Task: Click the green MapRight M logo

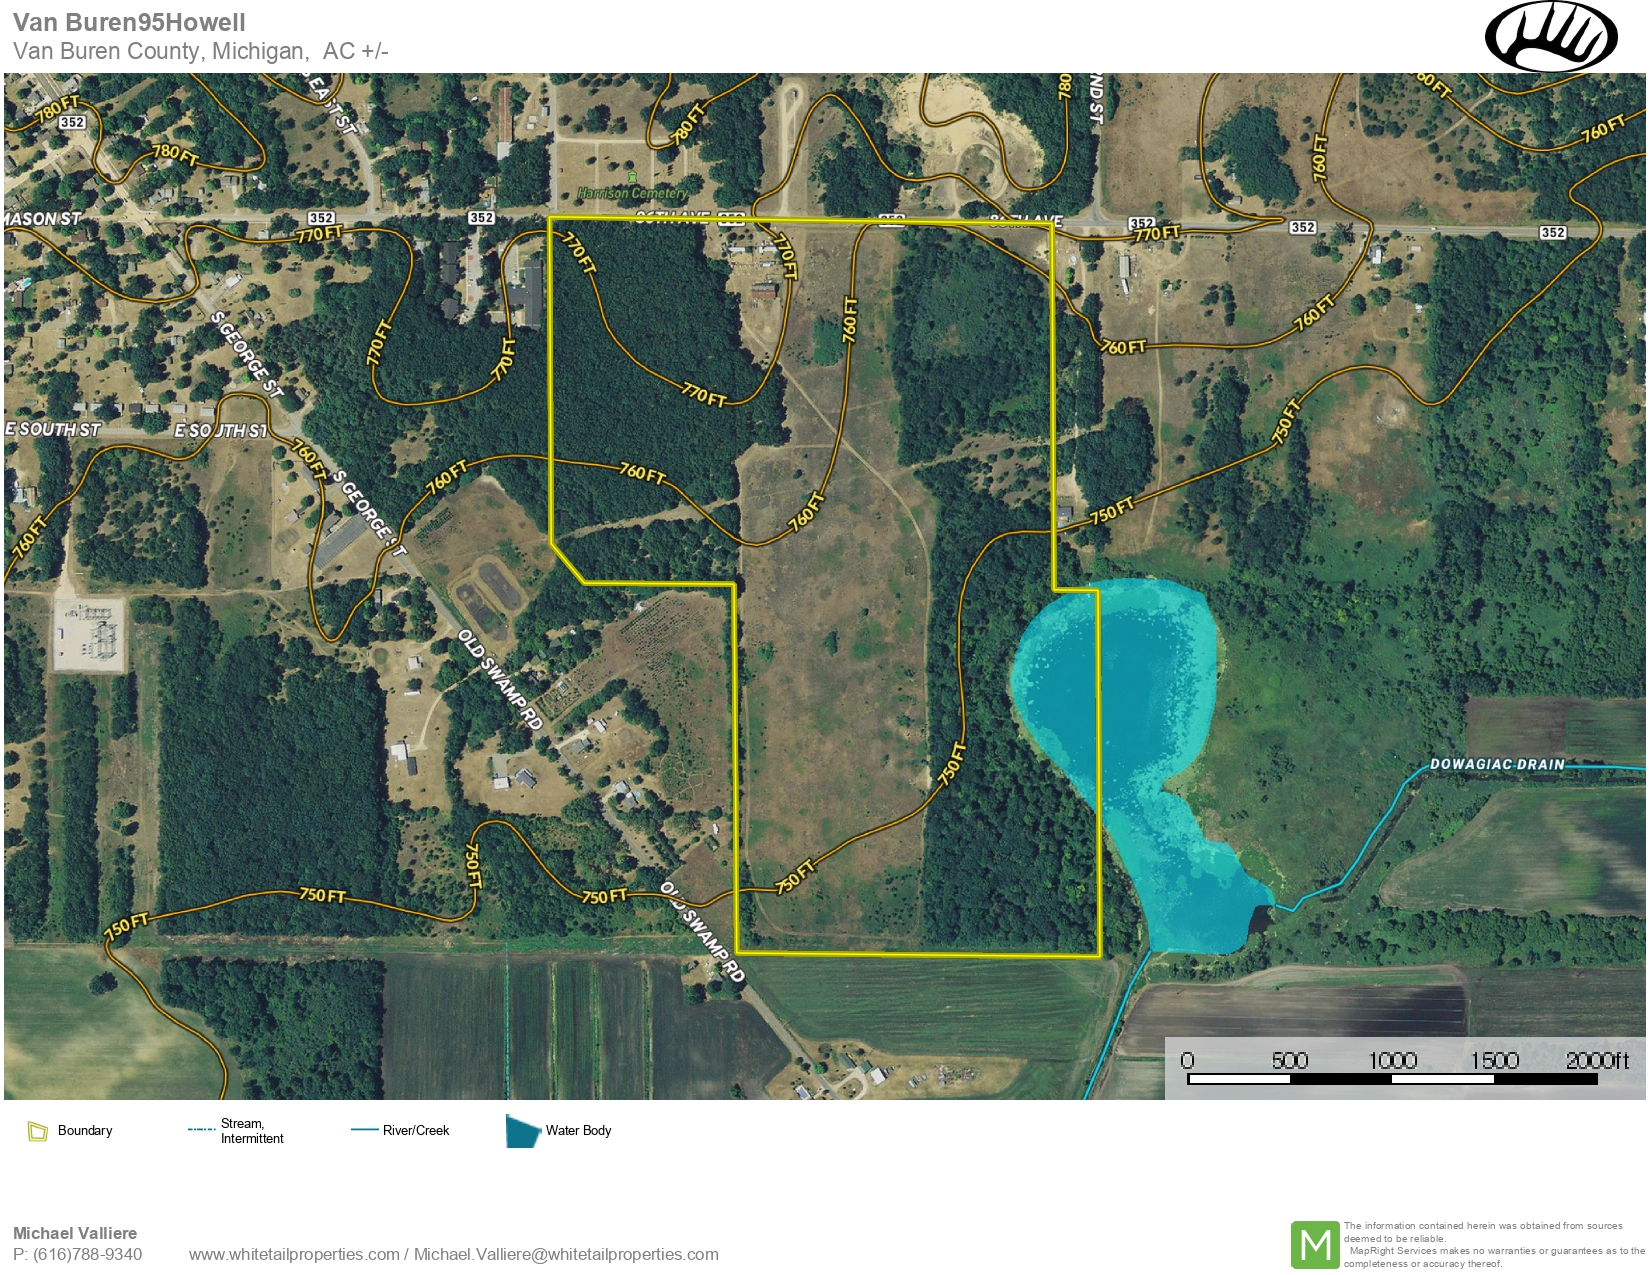Action: coord(1314,1245)
